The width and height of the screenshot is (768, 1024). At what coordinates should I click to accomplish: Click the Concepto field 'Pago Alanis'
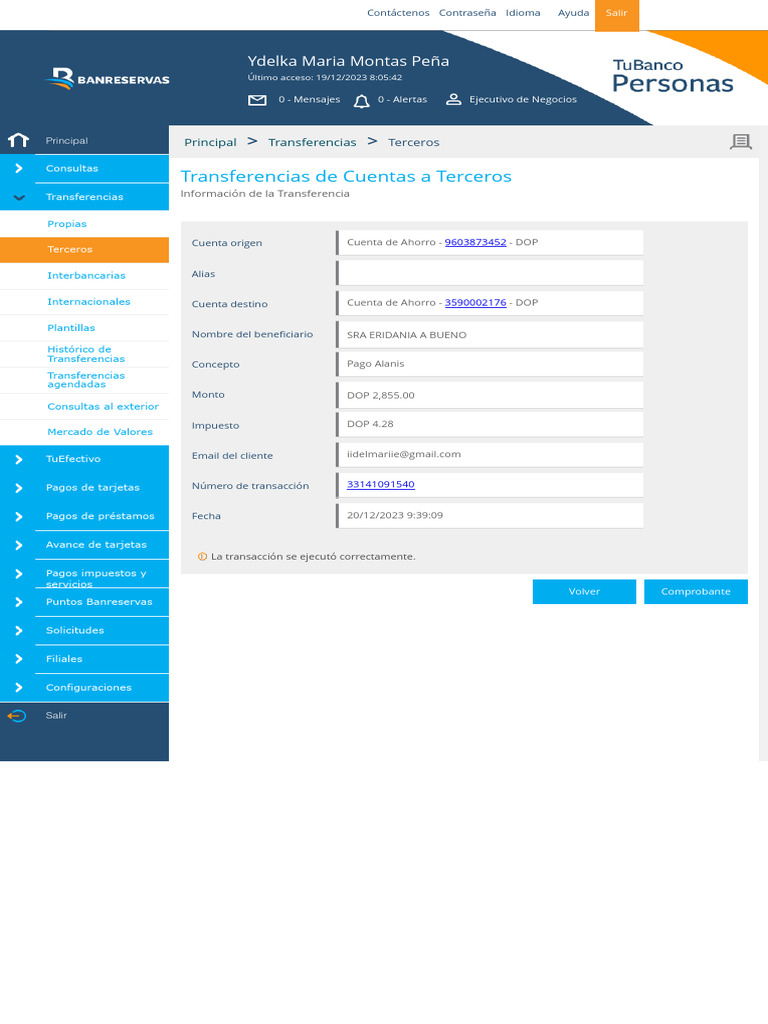coord(490,364)
